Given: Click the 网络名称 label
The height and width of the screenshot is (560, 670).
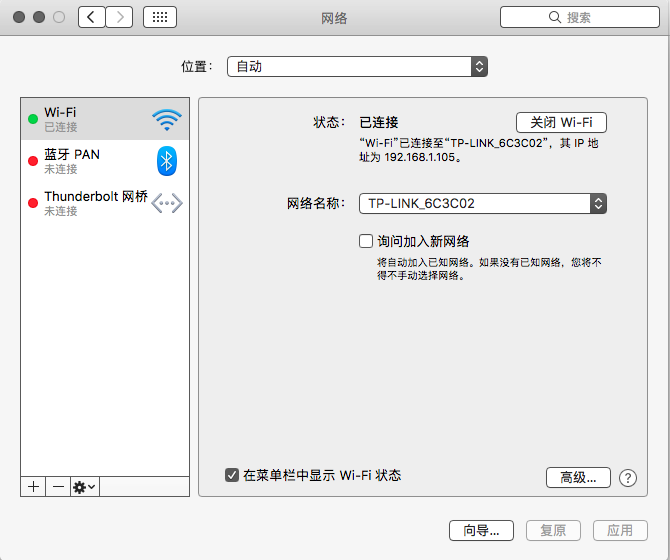Looking at the screenshot, I should coord(316,203).
